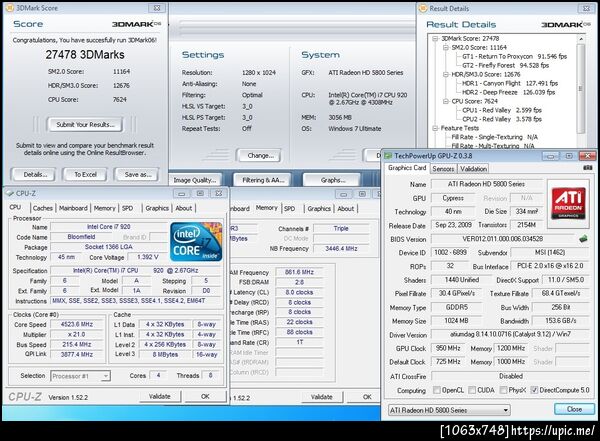Collapse the 3DMark Score: 27478 tree node

pyautogui.click(x=435, y=38)
